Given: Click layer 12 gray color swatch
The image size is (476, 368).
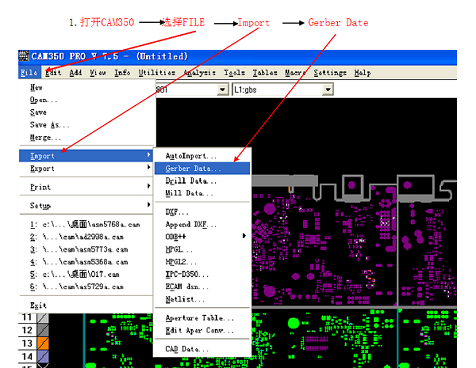Looking at the screenshot, I should click(43, 330).
